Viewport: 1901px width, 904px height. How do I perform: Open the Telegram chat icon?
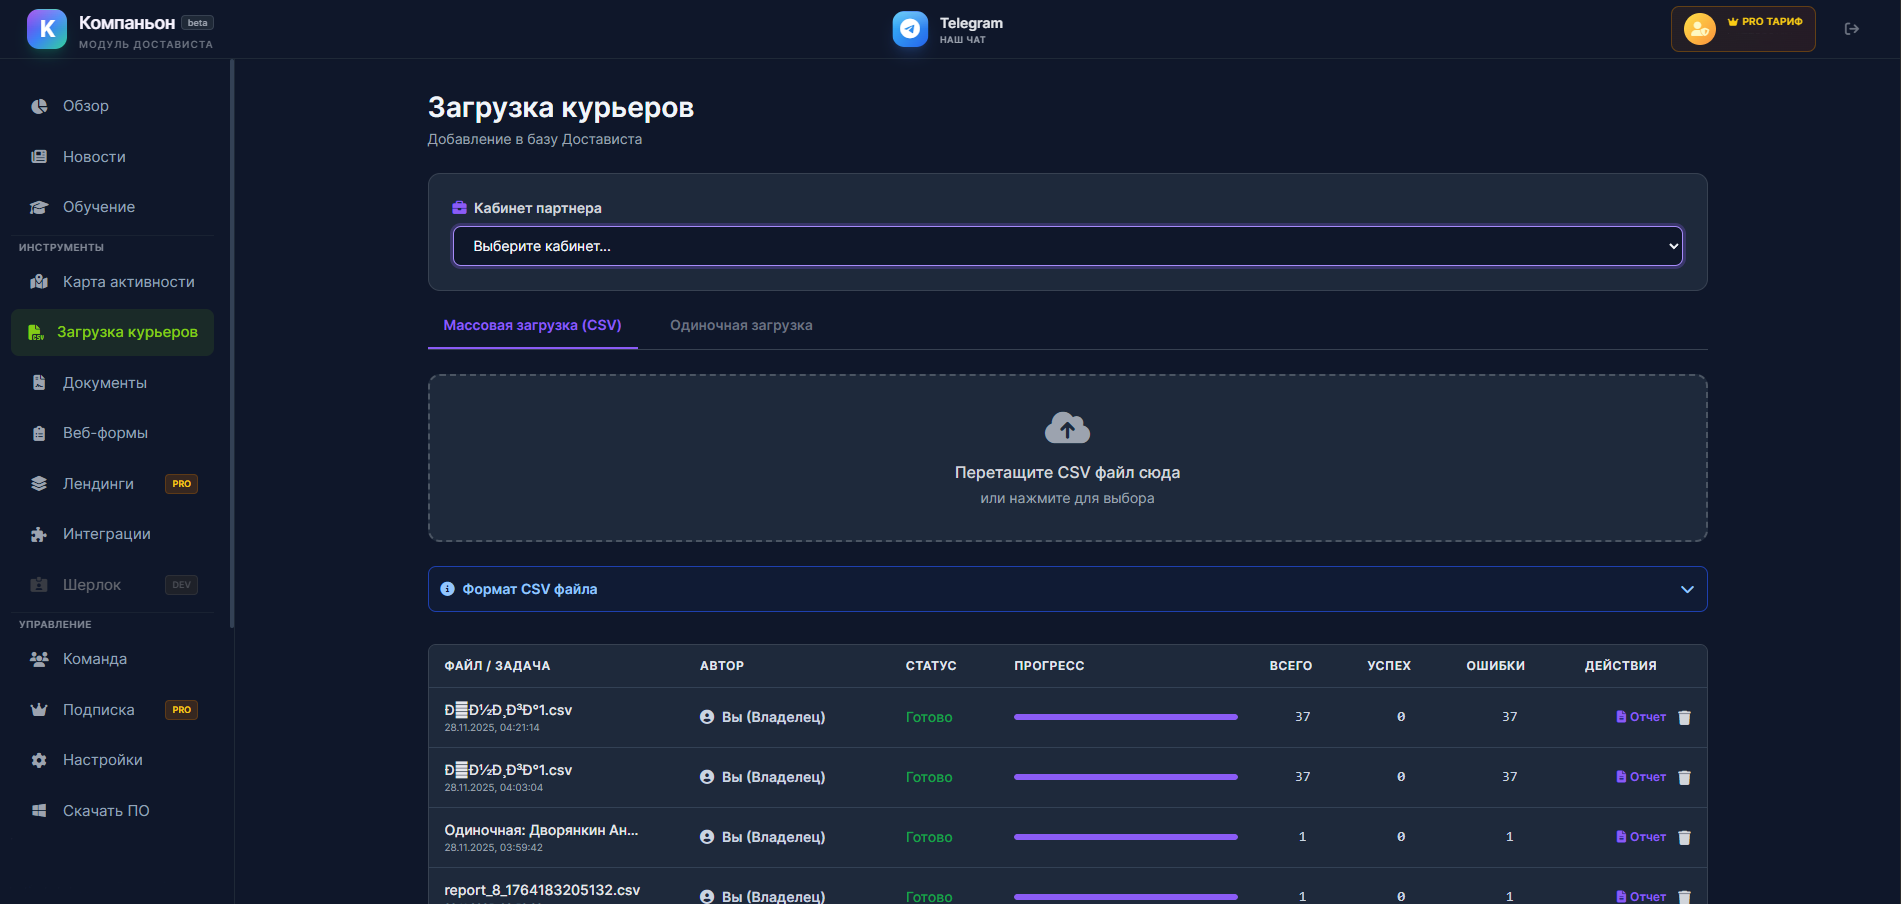(x=910, y=29)
